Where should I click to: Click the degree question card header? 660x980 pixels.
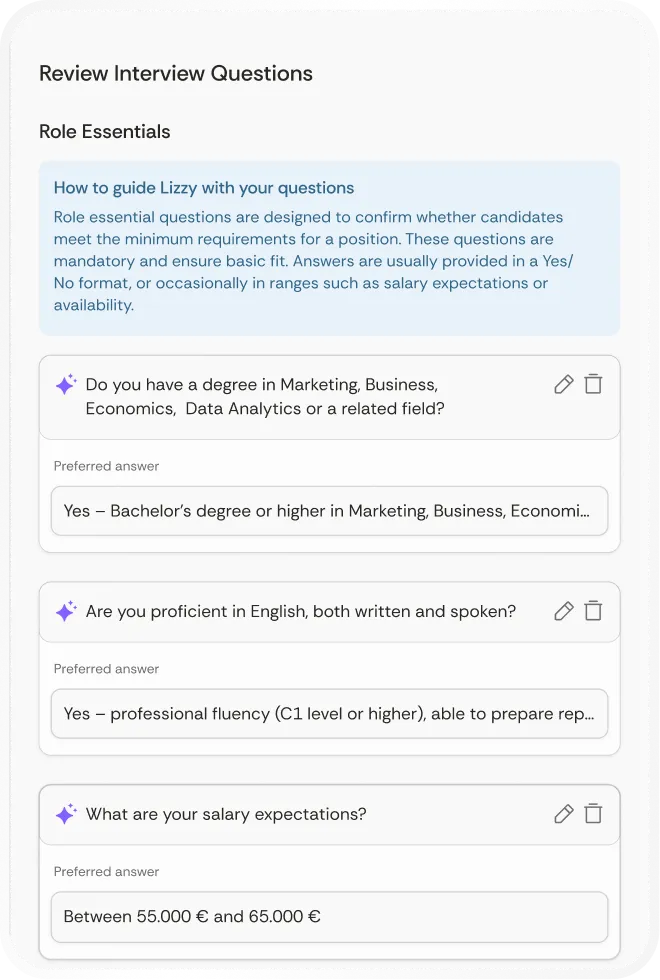(300, 396)
